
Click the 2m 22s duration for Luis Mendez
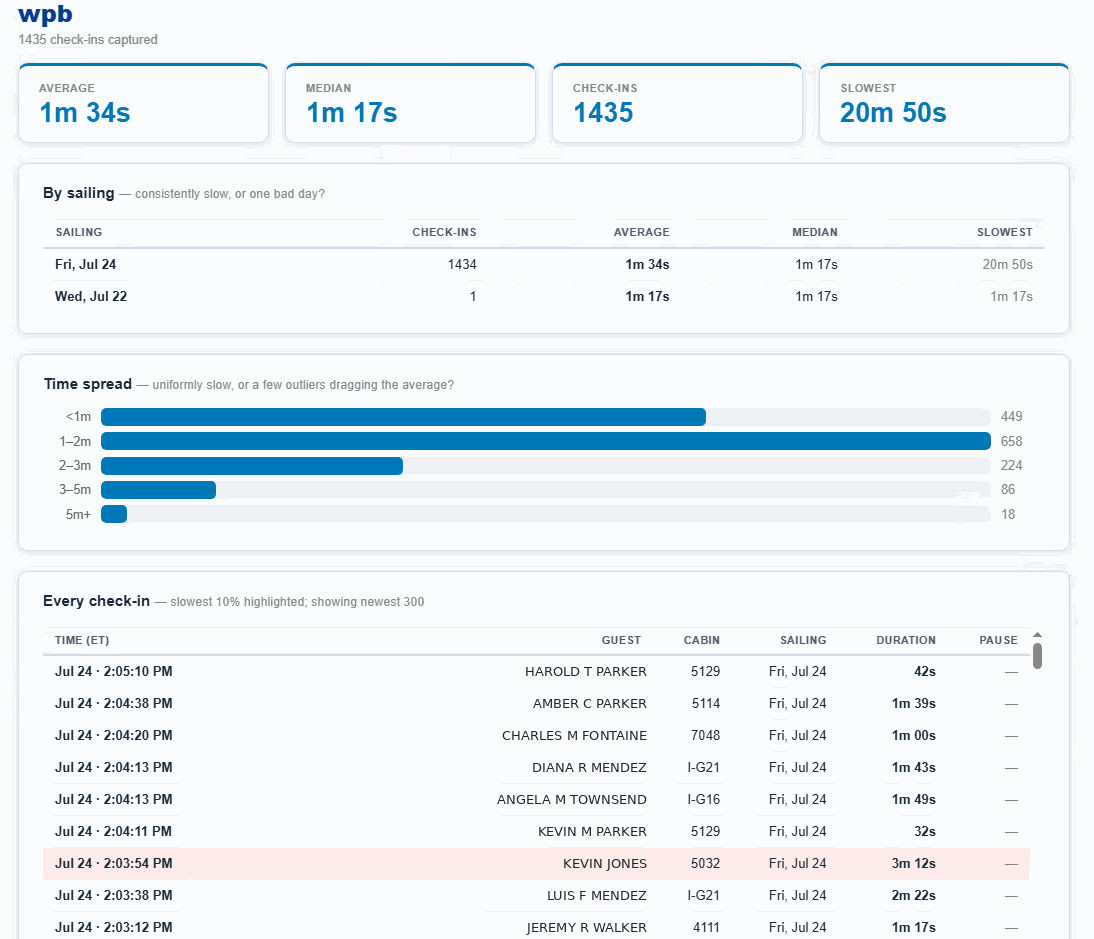click(x=913, y=896)
